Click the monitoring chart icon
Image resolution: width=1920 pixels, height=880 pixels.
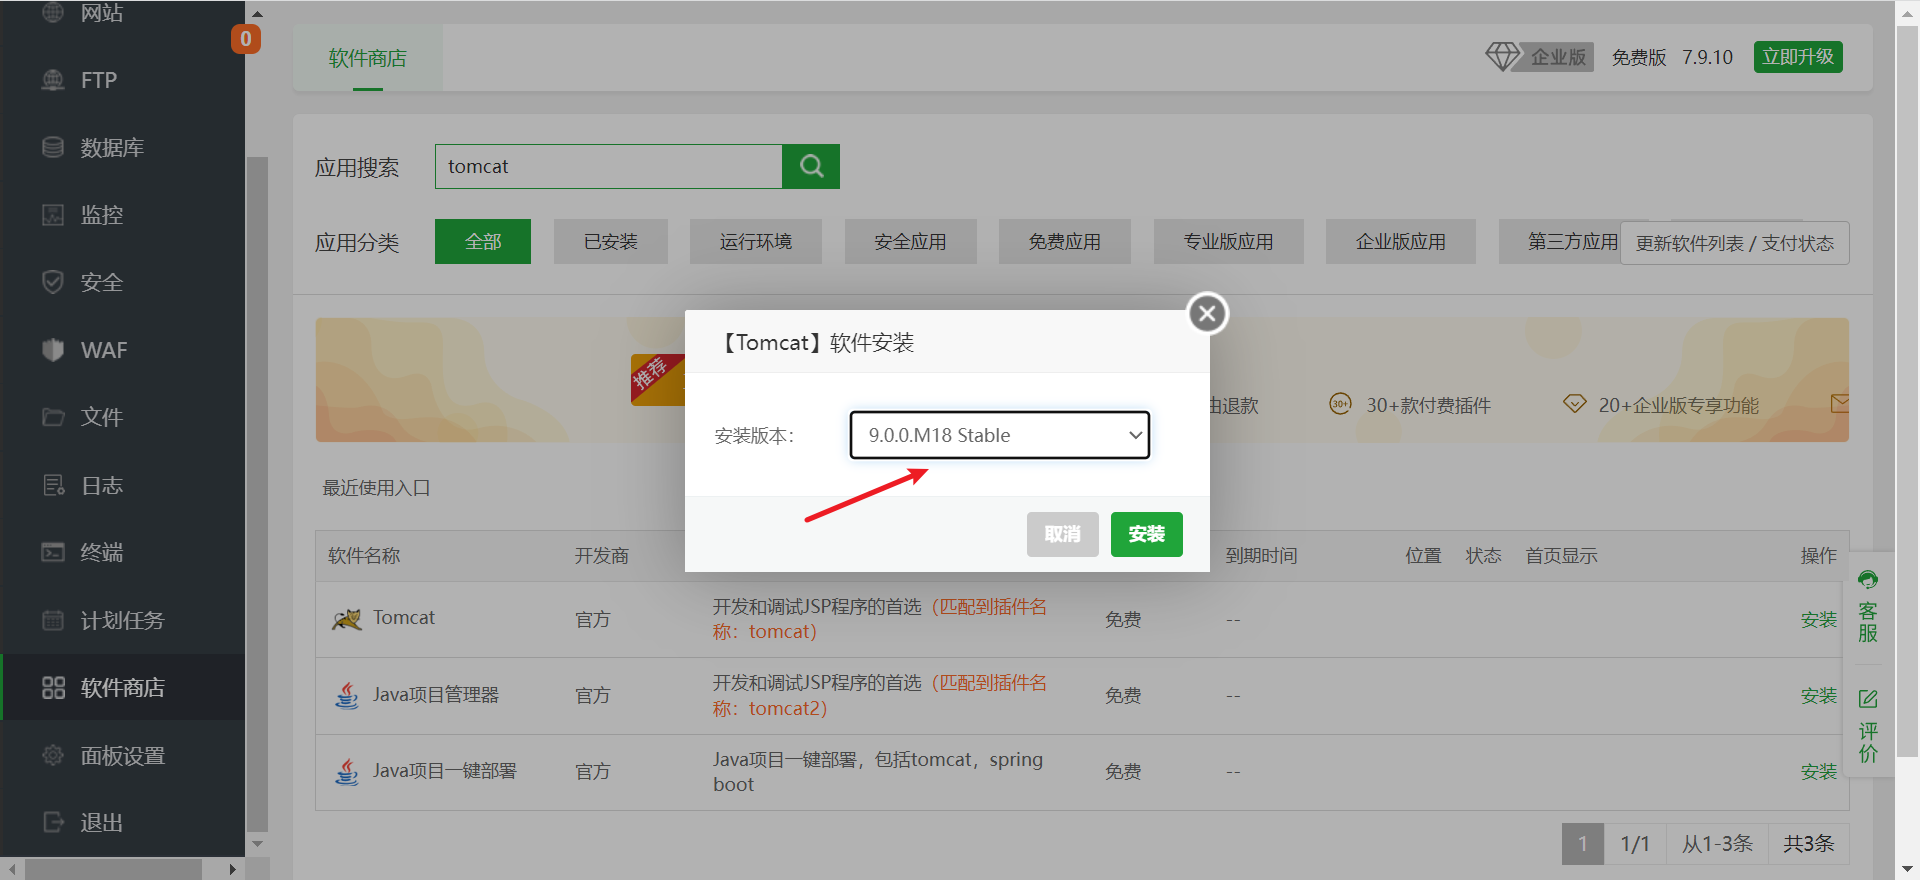pos(53,215)
